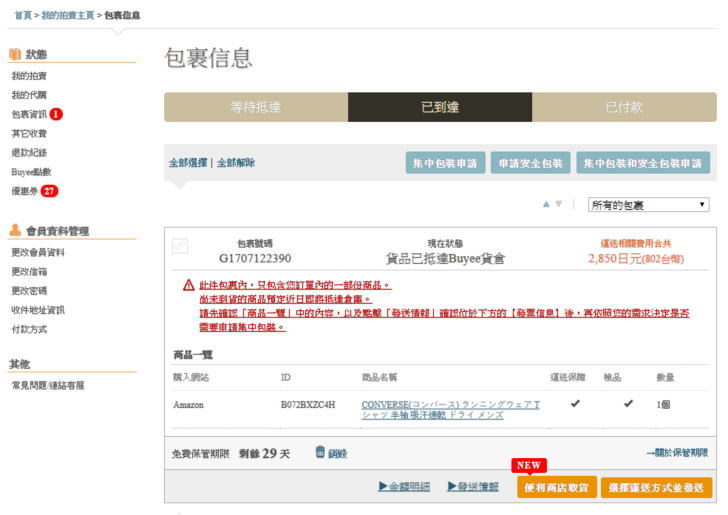Open the 所有的包裹 filter dropdown
The width and height of the screenshot is (728, 515).
648,204
